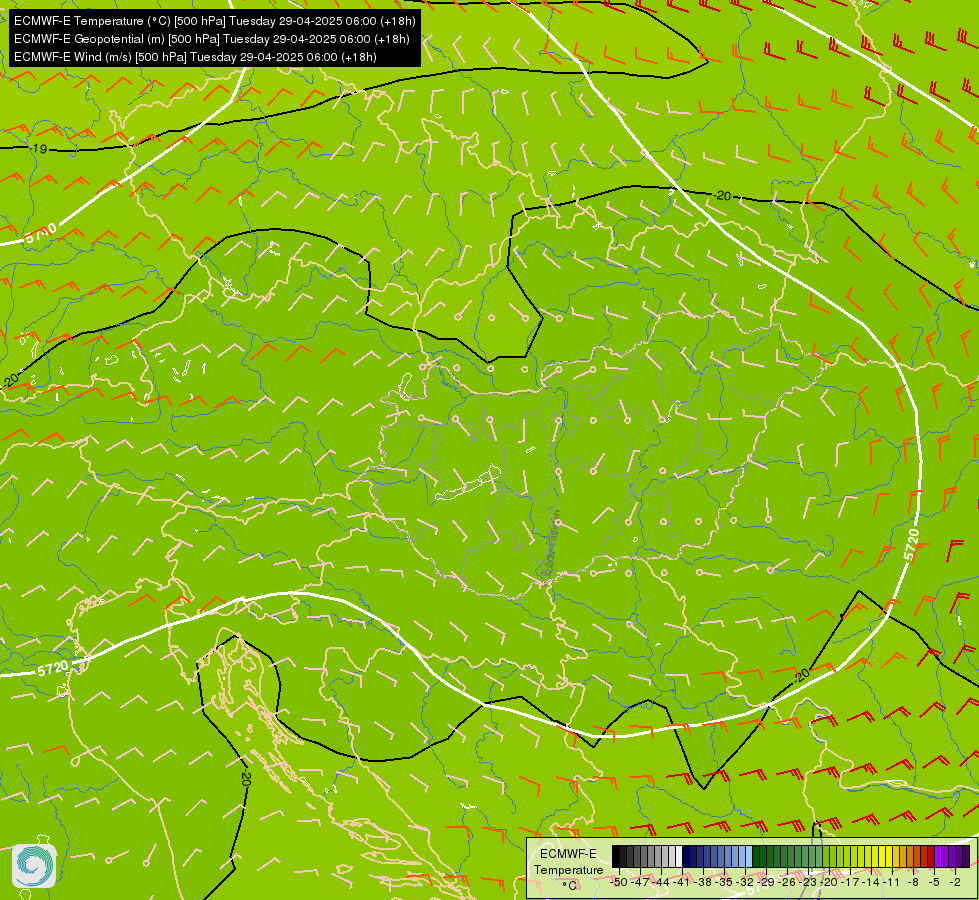Click the -23 legend value
Screen dimensions: 979x900
pyautogui.click(x=808, y=882)
